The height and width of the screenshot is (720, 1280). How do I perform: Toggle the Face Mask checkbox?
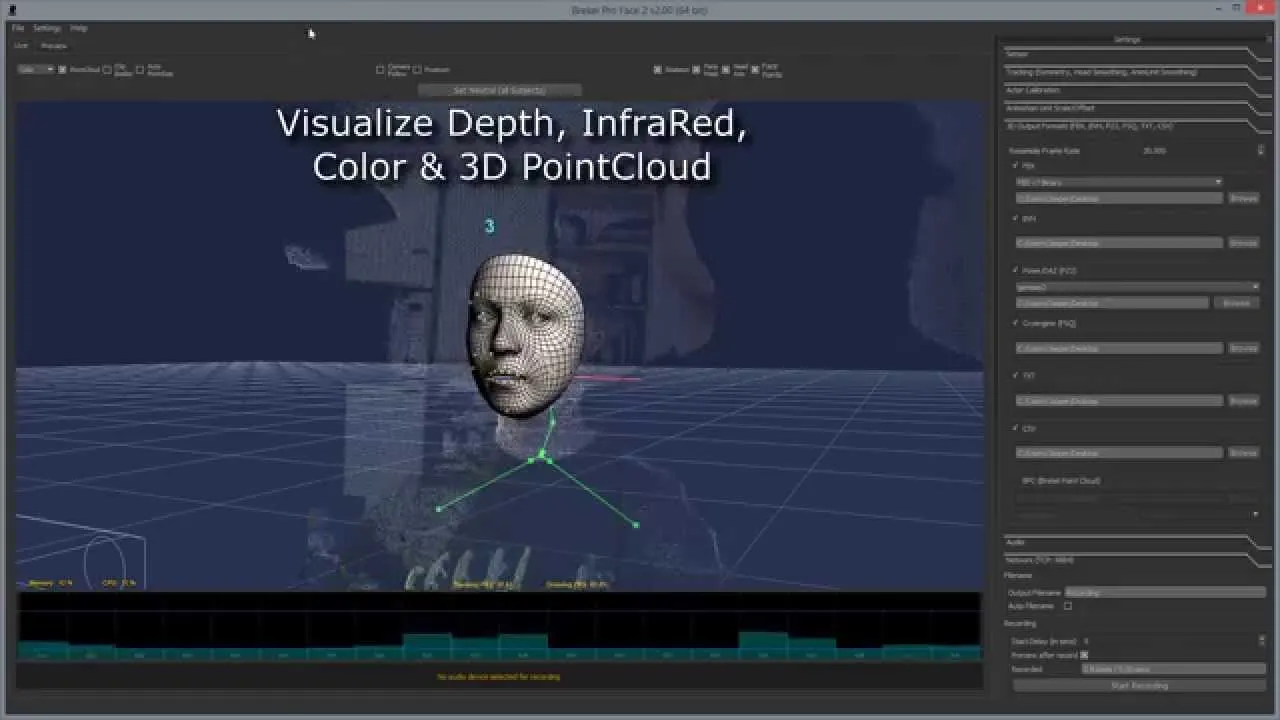click(697, 69)
